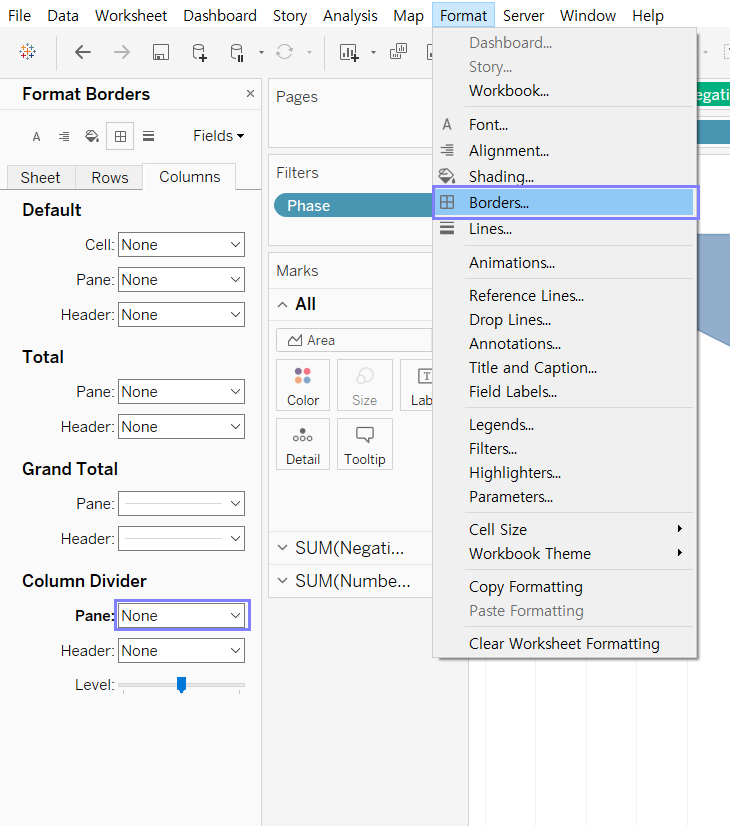The width and height of the screenshot is (730, 826).
Task: Click the Phase filter pill
Action: 353,205
